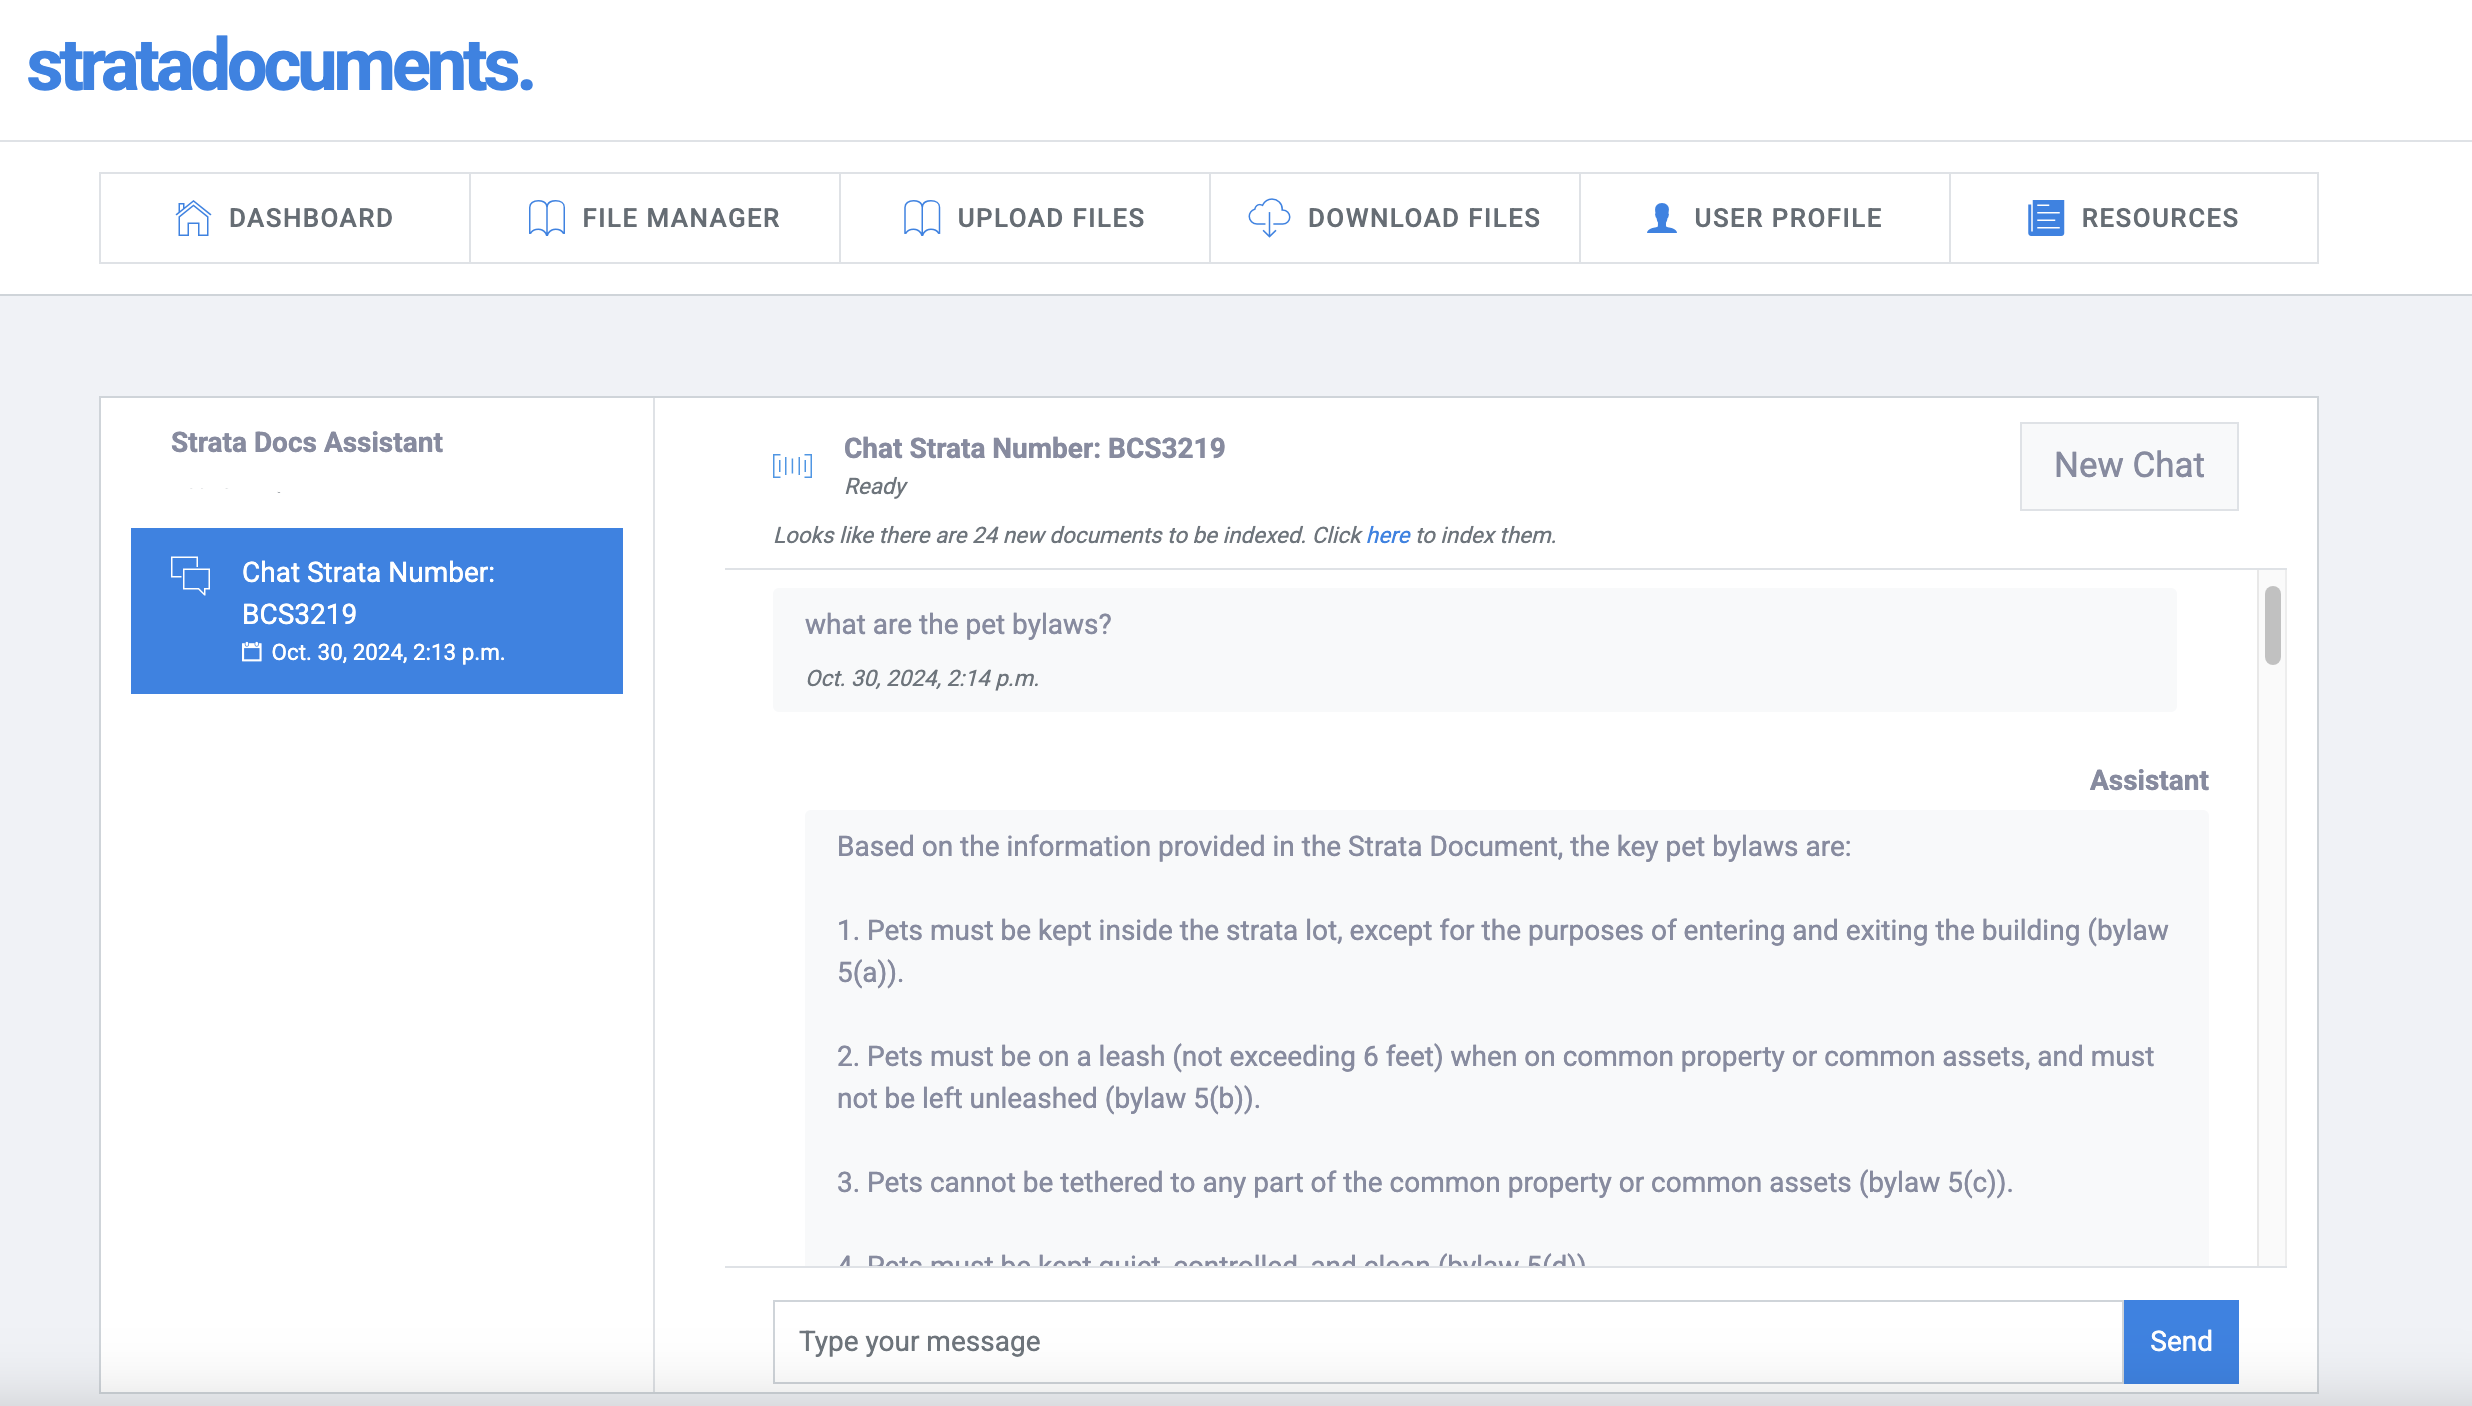Viewport: 2472px width, 1406px height.
Task: Click the File Manager book icon
Action: coord(546,218)
